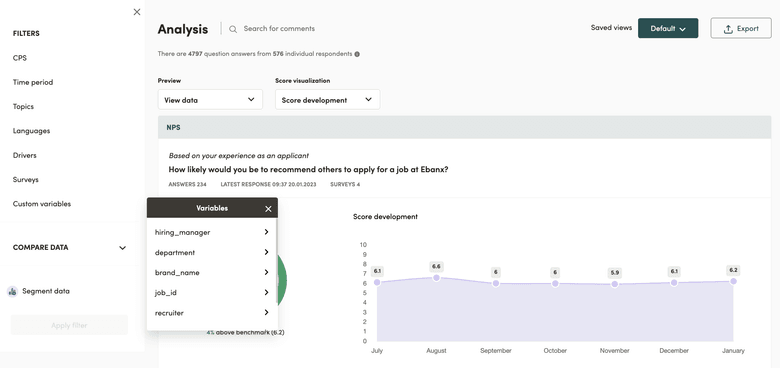Viewport: 780px width, 368px height.
Task: Close the Variables popup
Action: click(268, 209)
